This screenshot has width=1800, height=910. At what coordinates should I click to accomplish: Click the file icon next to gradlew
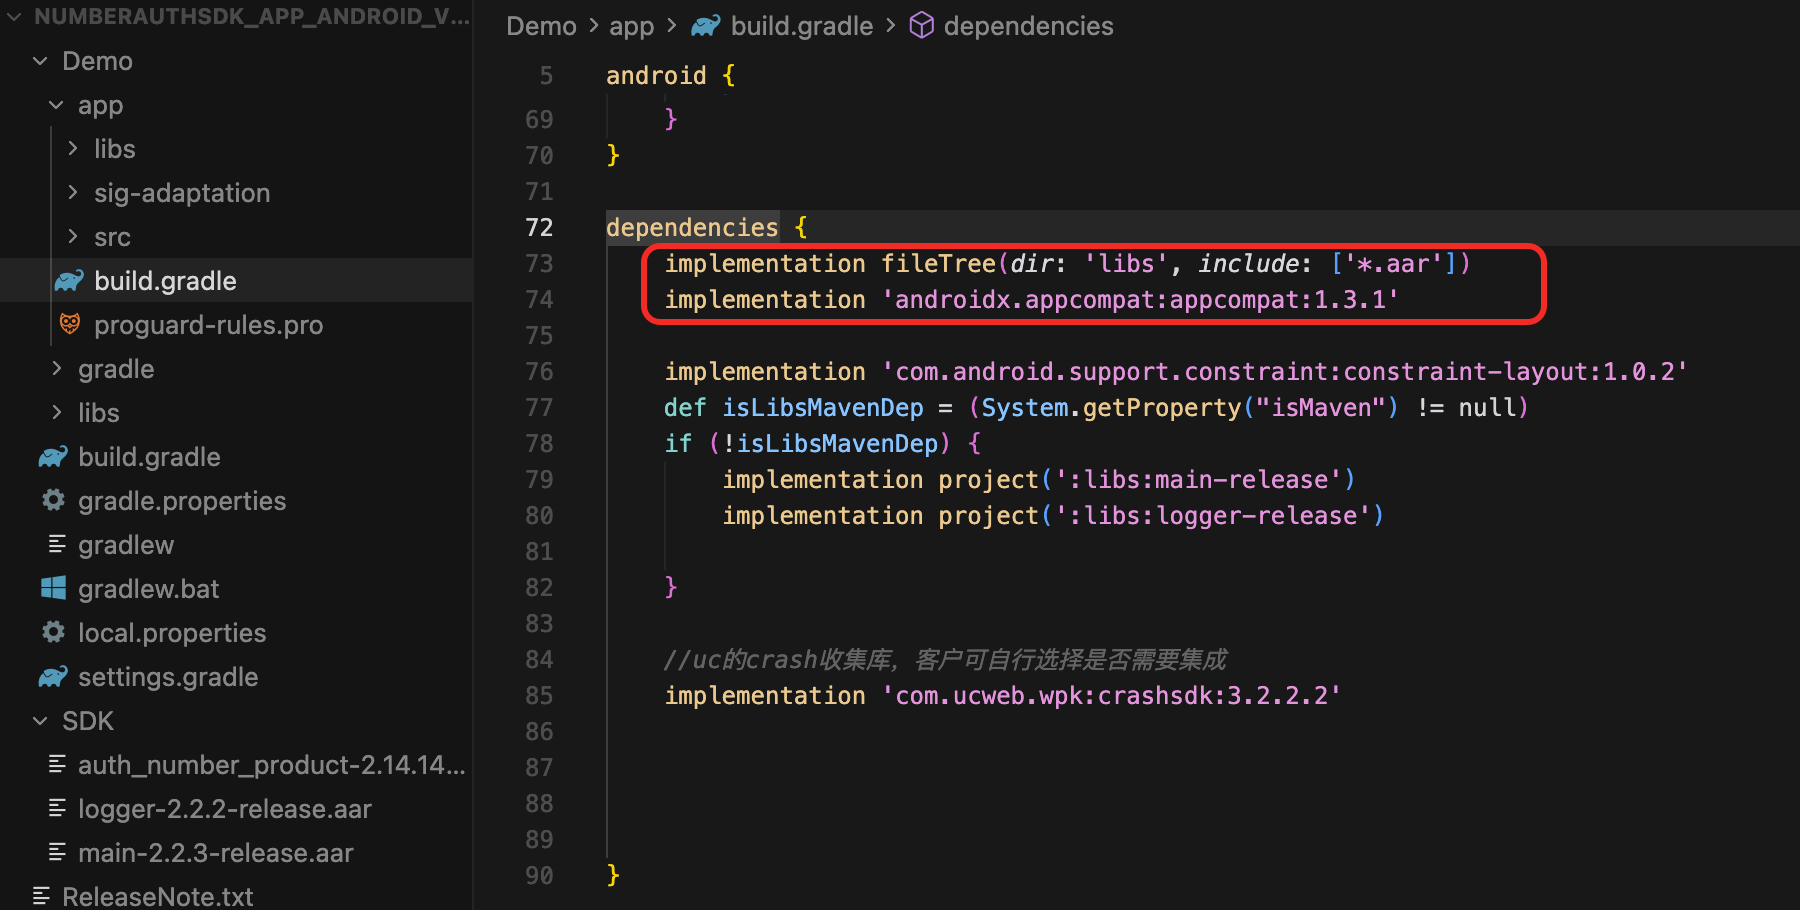57,544
